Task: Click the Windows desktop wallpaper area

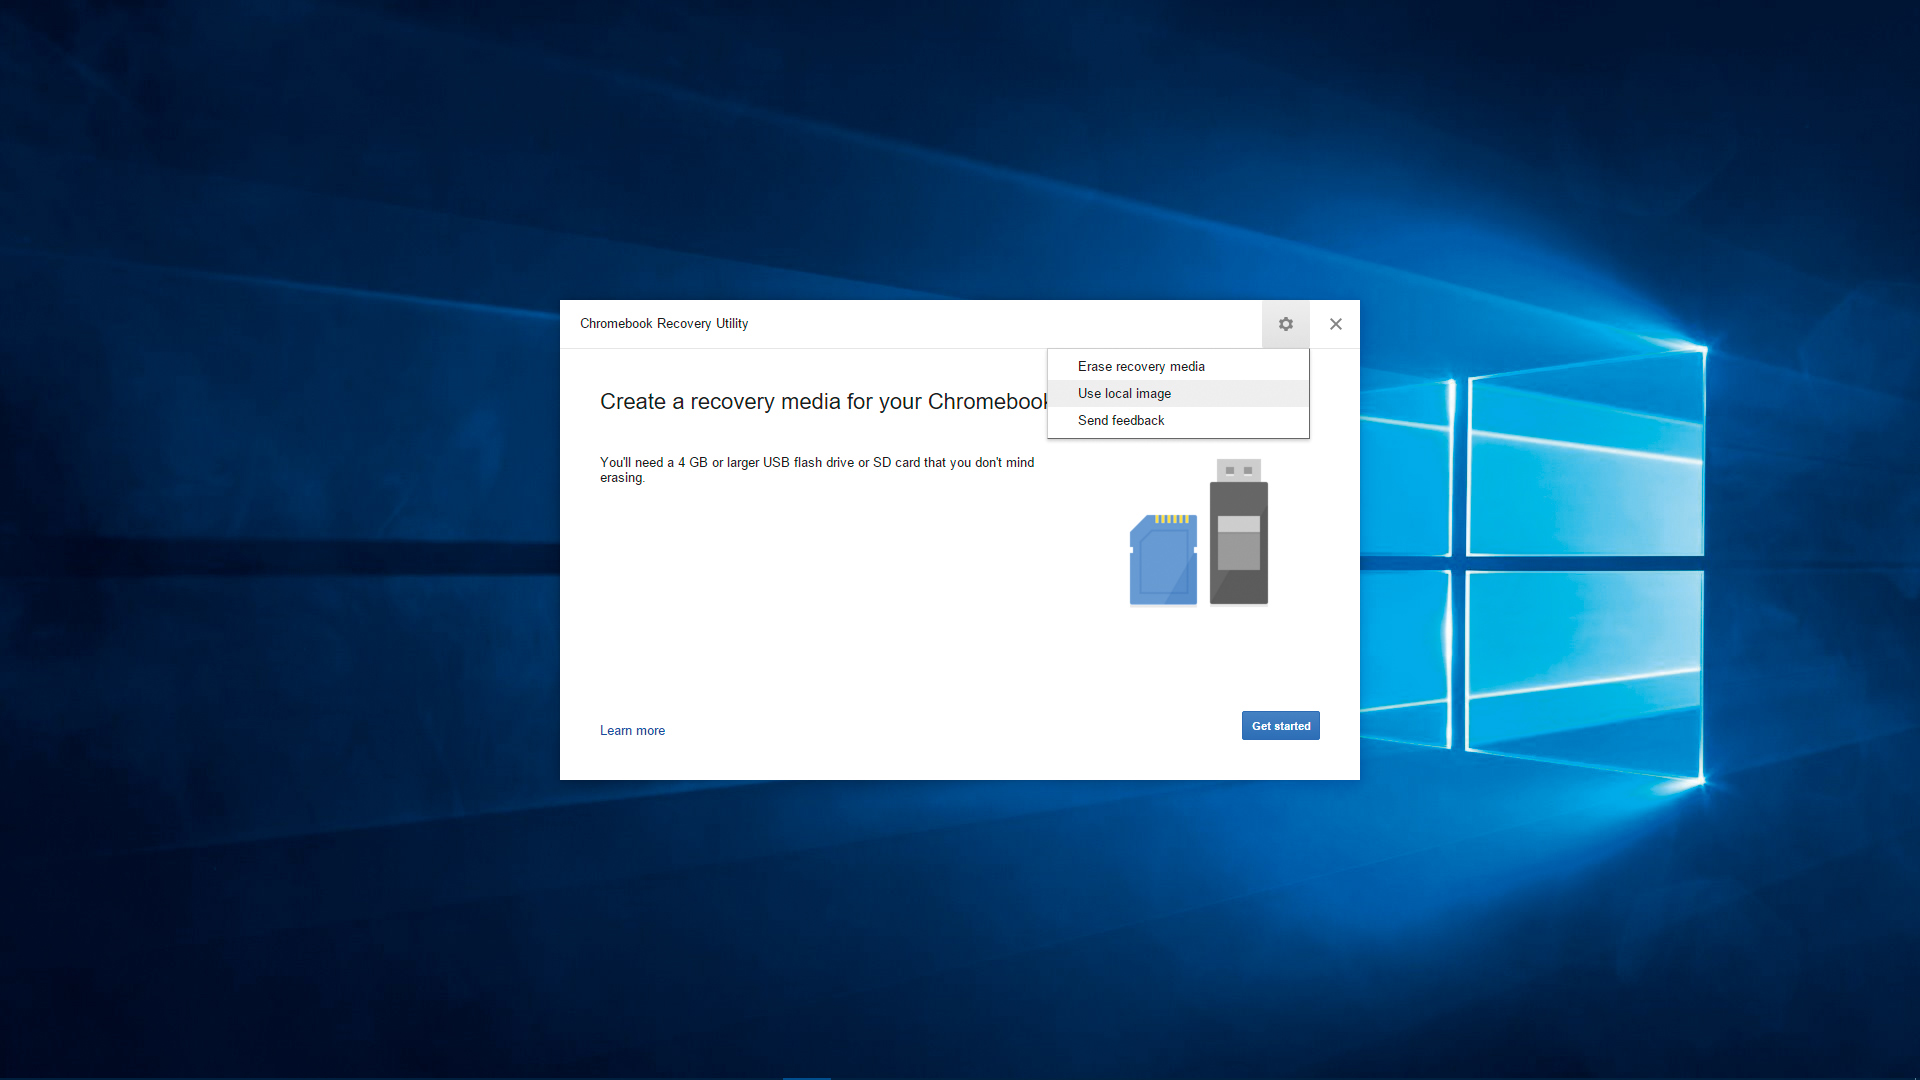Action: (x=300, y=900)
